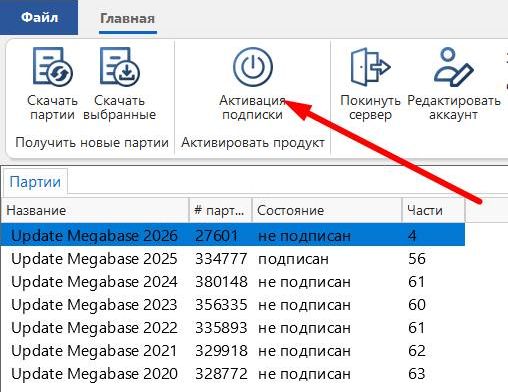Click the game count 335893
Screen dimensions: 508x392
point(221,328)
